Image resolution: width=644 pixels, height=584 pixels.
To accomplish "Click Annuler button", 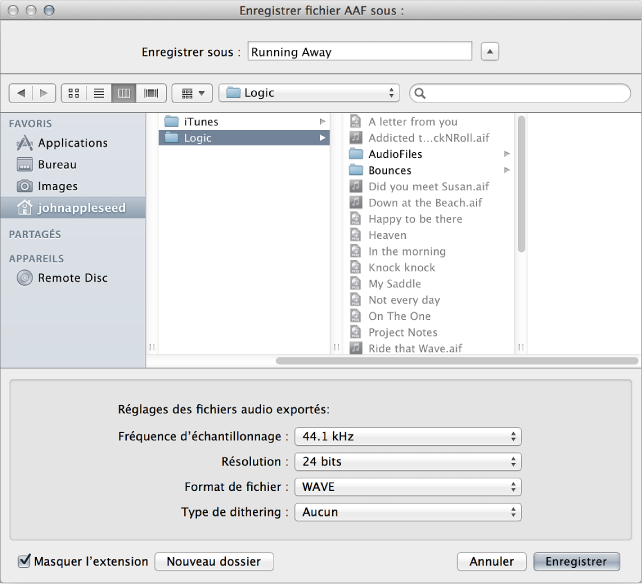I will tap(492, 561).
